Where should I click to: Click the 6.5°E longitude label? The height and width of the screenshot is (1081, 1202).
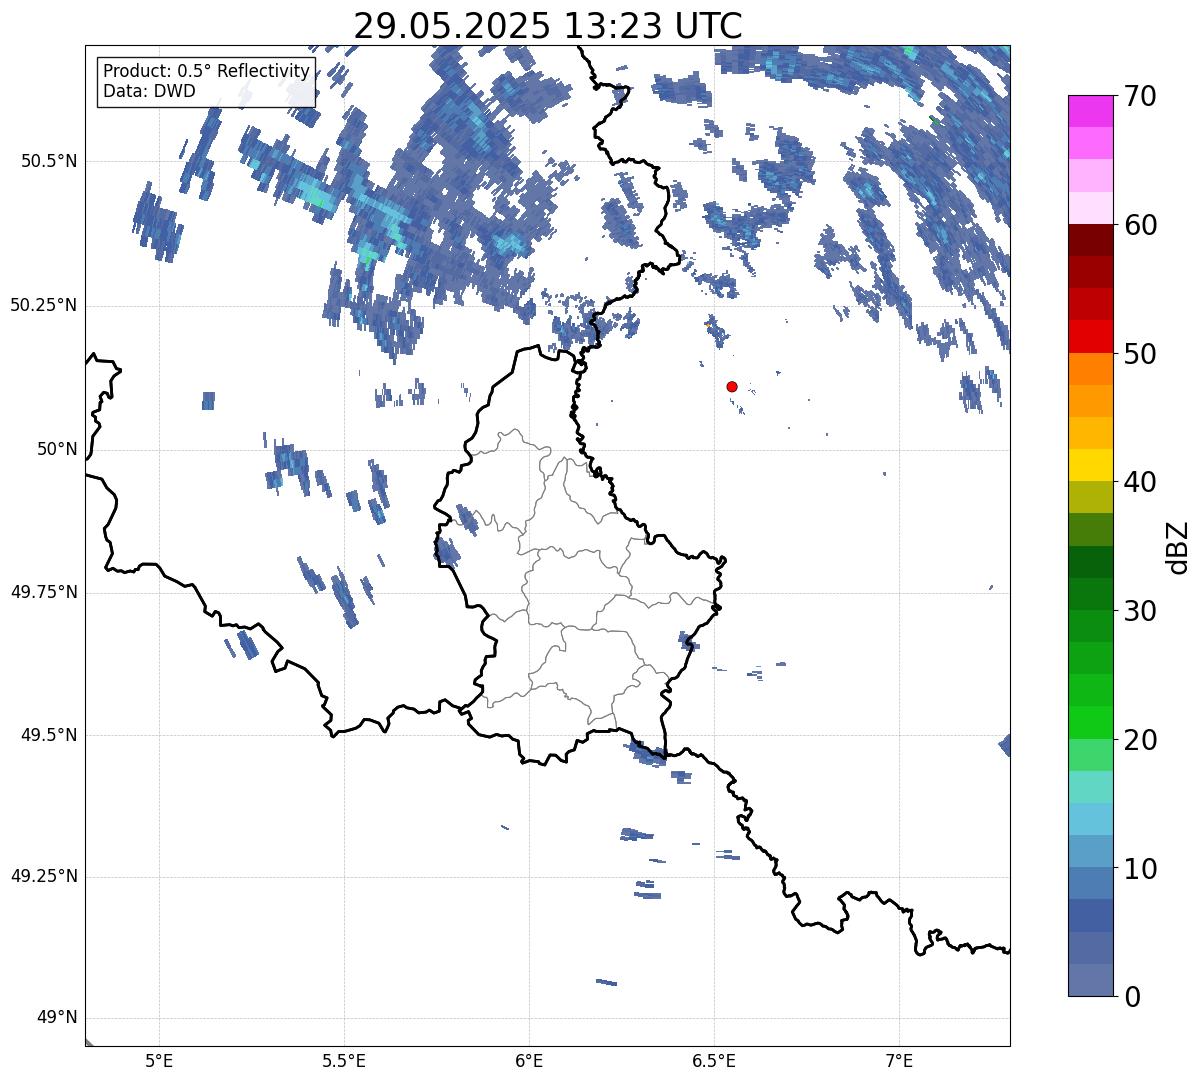(714, 1060)
